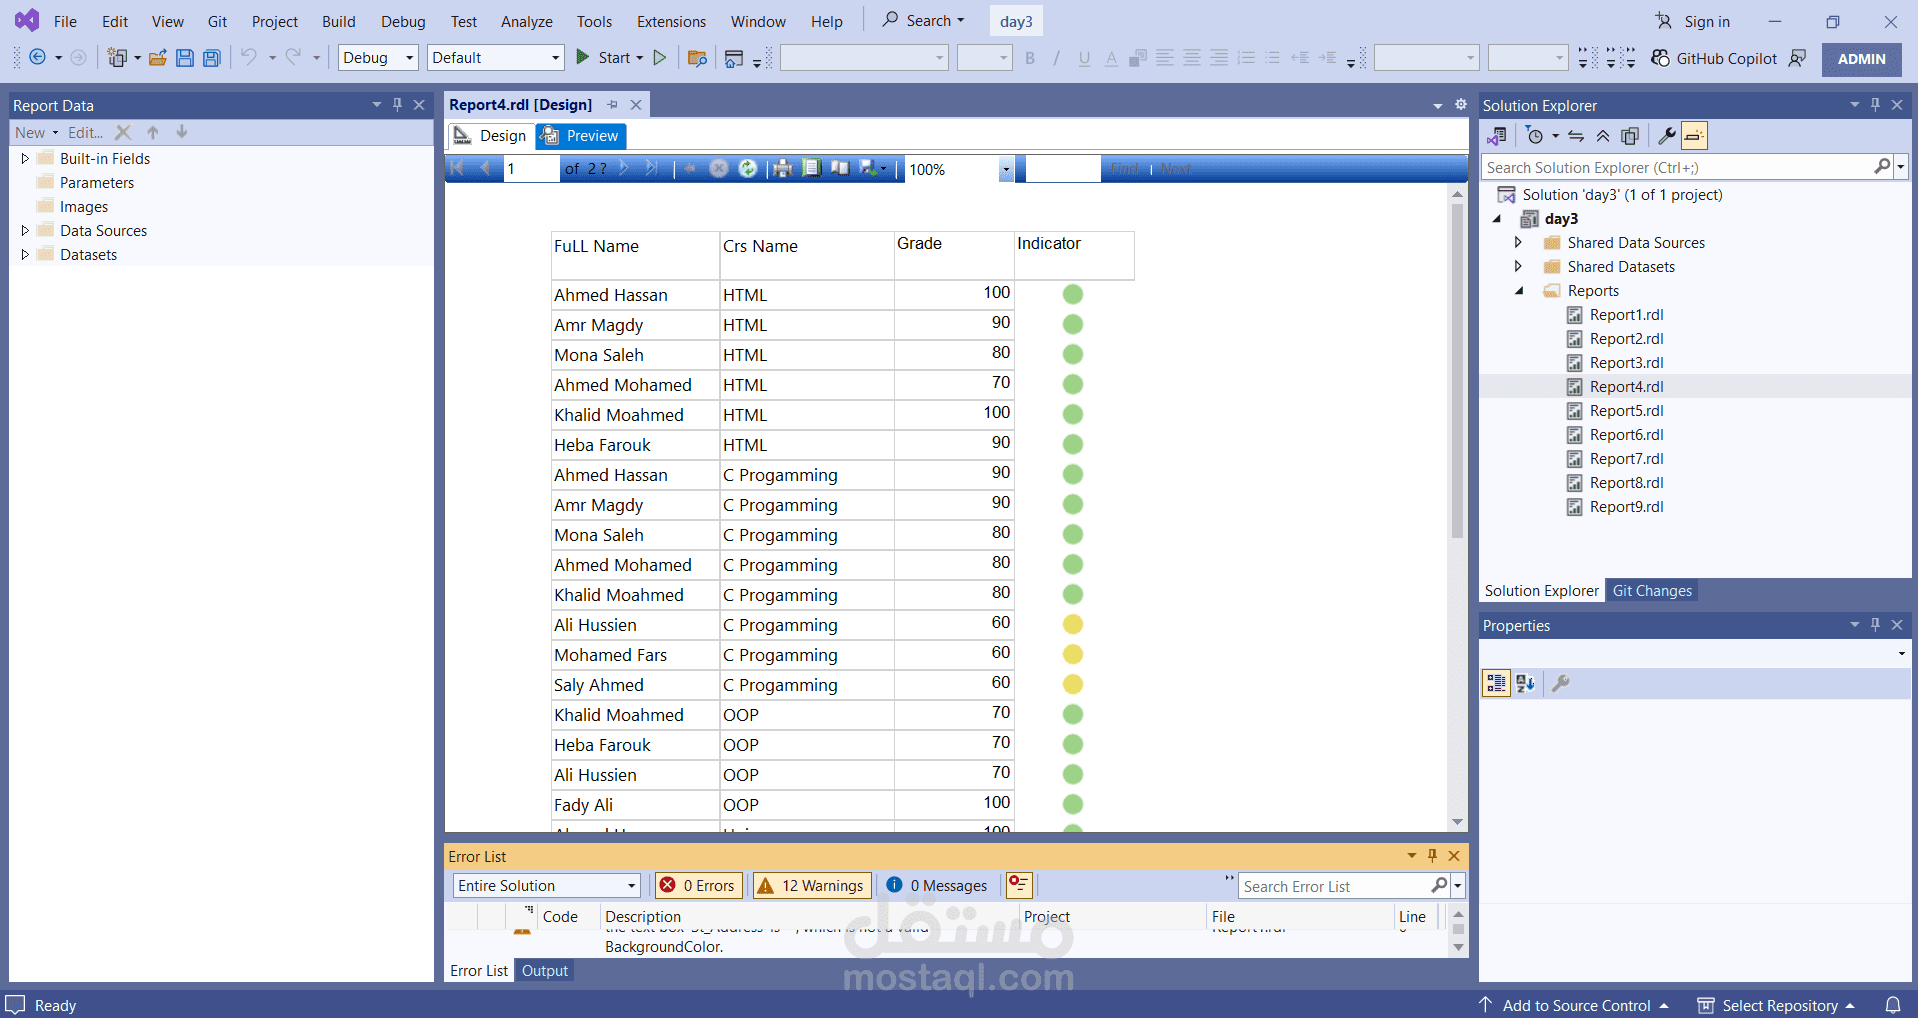The image size is (1918, 1018).
Task: Click the notifications bell in the status bar
Action: [x=1893, y=1005]
